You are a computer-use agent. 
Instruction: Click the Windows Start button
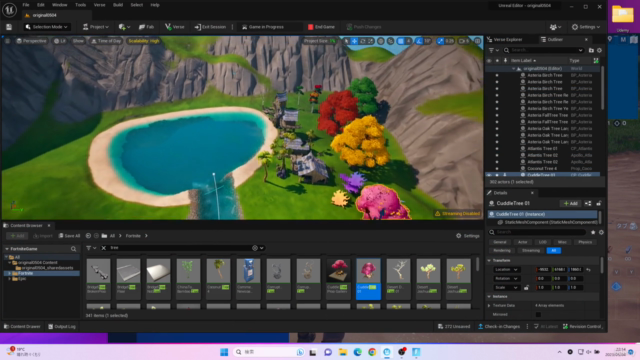[224, 352]
